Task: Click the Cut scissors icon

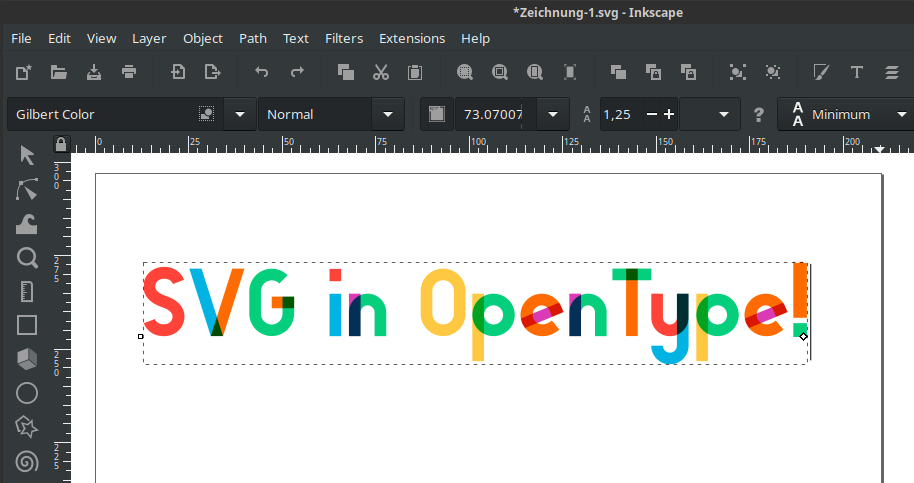Action: [x=381, y=72]
